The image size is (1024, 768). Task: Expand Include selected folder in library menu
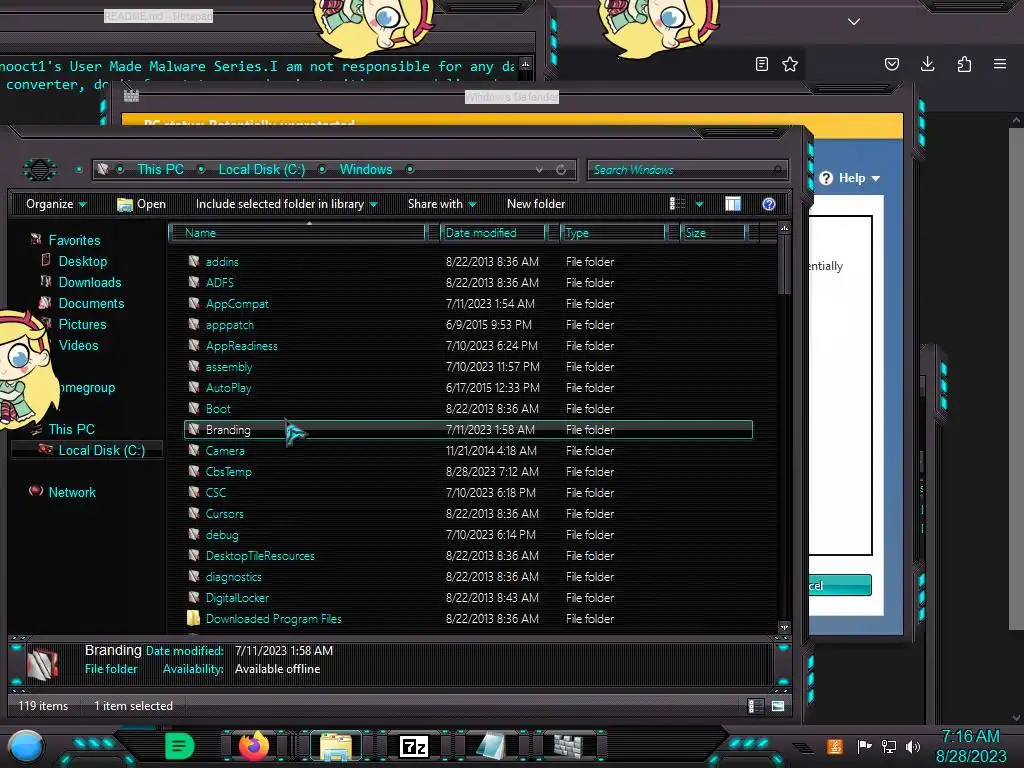(x=287, y=204)
